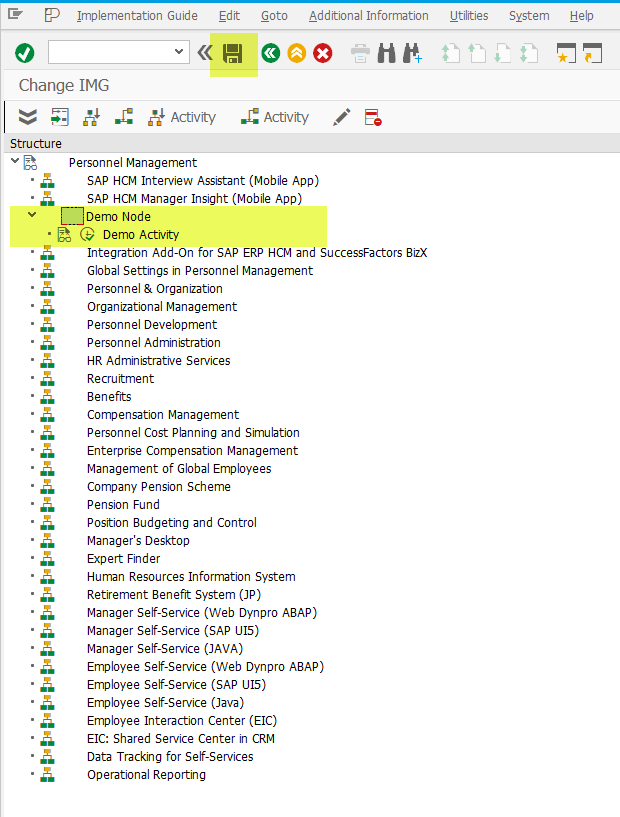620x817 pixels.
Task: Click the red Delete node icon
Action: pyautogui.click(x=373, y=117)
